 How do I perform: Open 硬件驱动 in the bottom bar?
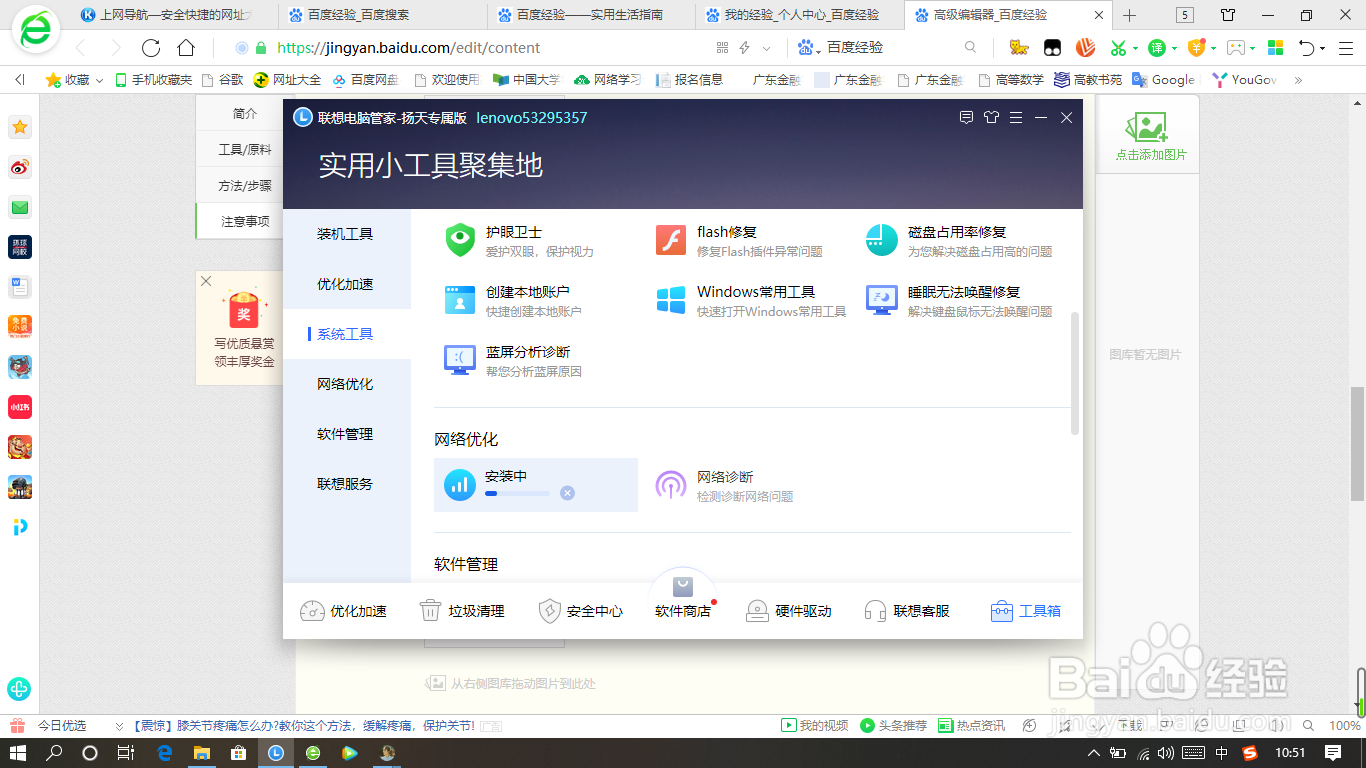pos(788,611)
